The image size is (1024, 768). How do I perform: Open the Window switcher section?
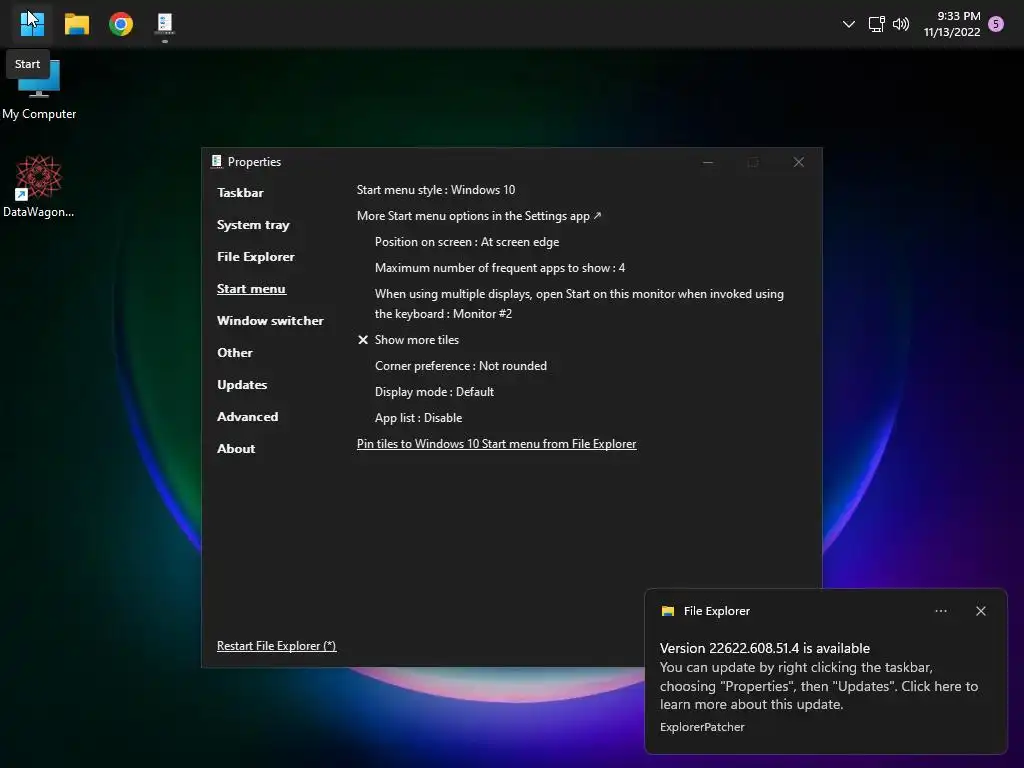[x=270, y=321]
